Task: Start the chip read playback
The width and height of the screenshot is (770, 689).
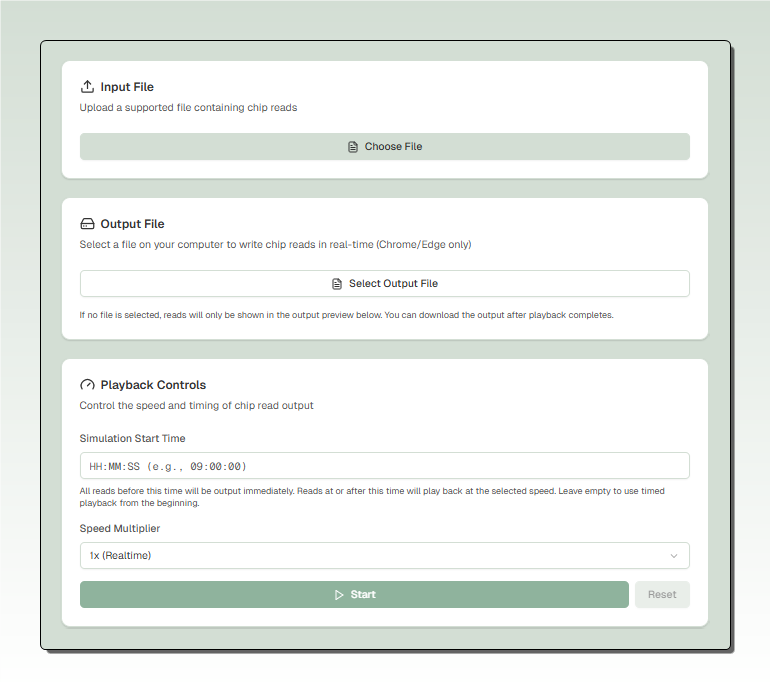Action: coord(354,595)
